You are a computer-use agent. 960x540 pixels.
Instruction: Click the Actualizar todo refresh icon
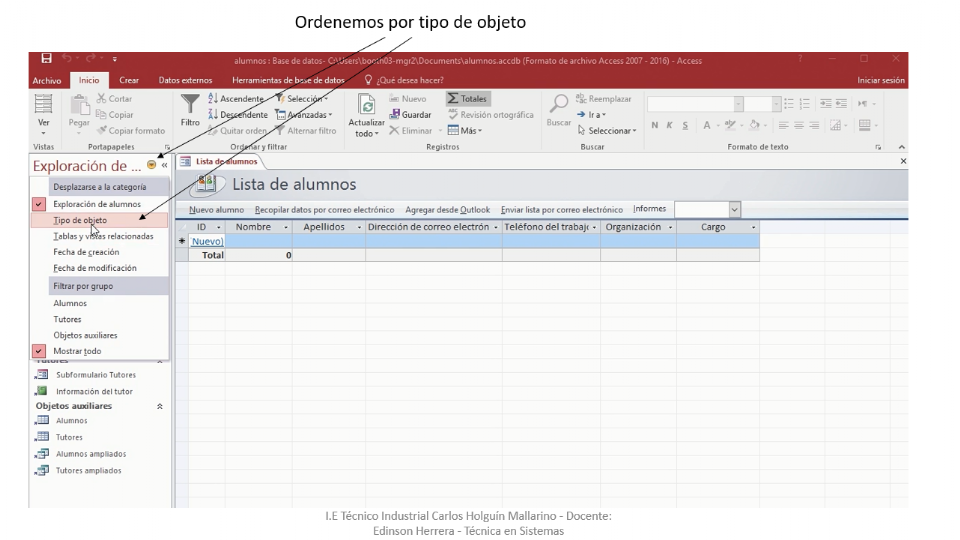pos(366,106)
